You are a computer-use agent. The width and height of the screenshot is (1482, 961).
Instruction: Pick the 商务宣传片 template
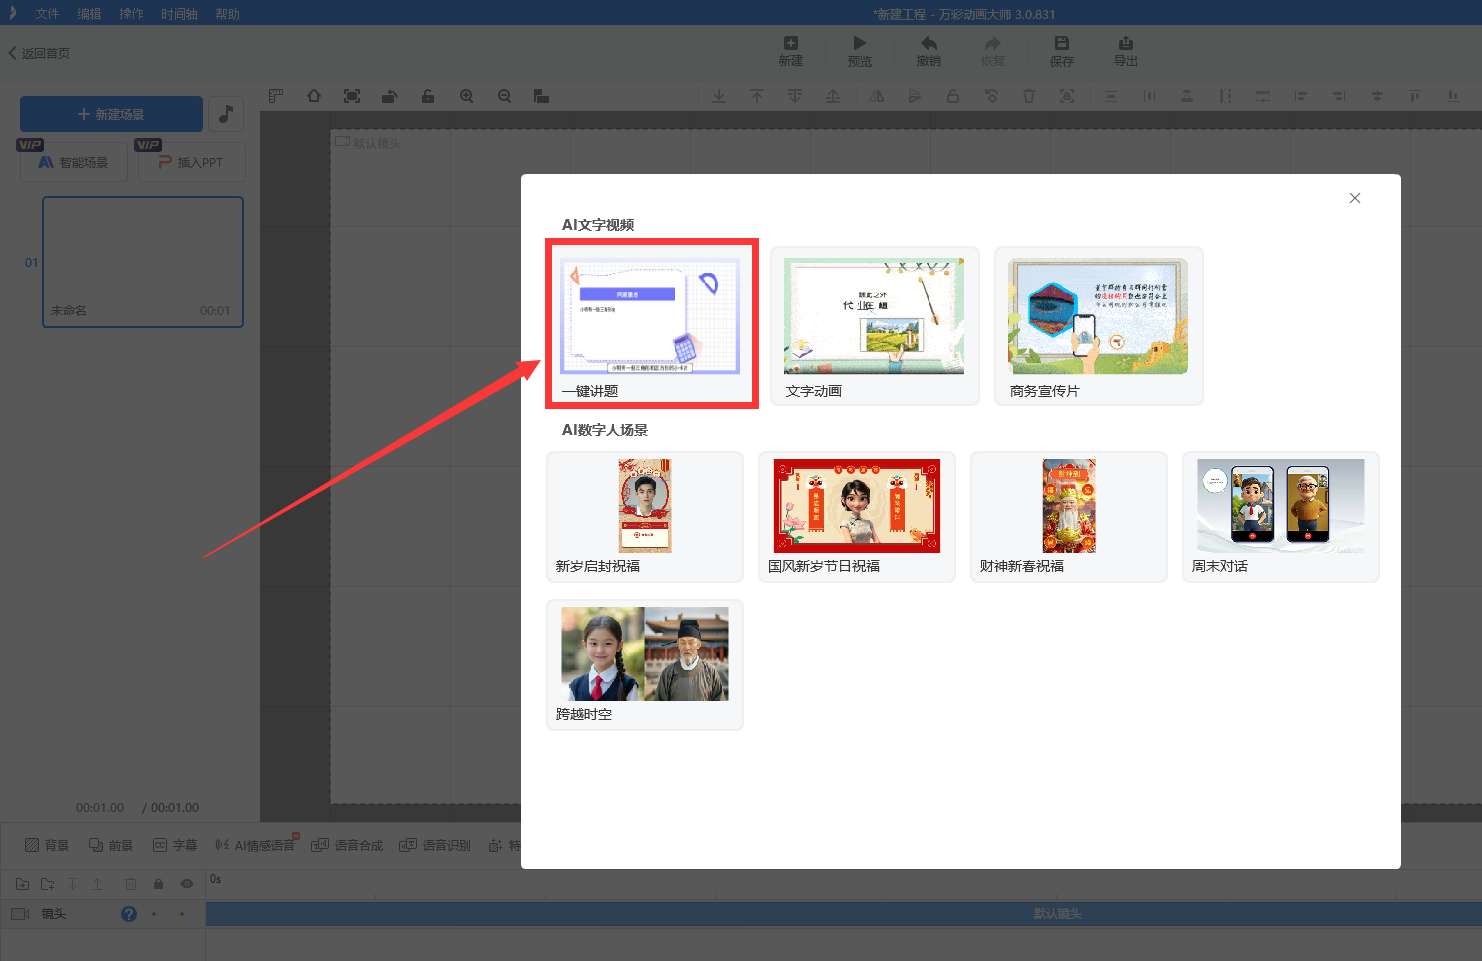[x=1098, y=317]
